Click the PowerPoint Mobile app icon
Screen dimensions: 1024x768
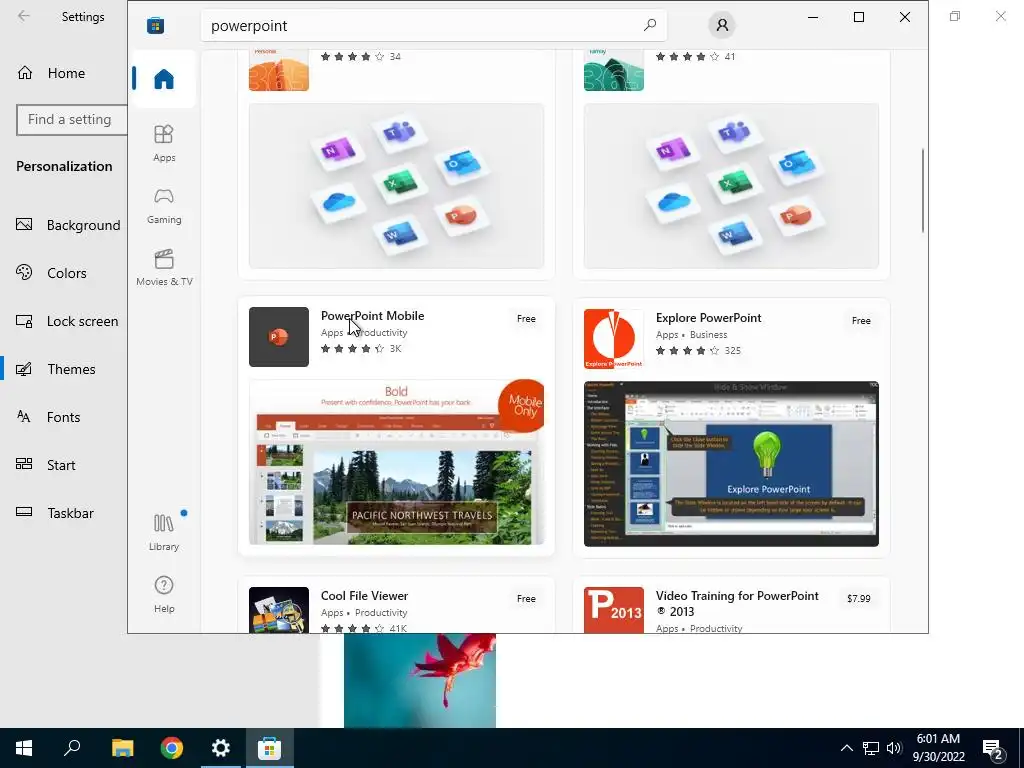pos(279,337)
